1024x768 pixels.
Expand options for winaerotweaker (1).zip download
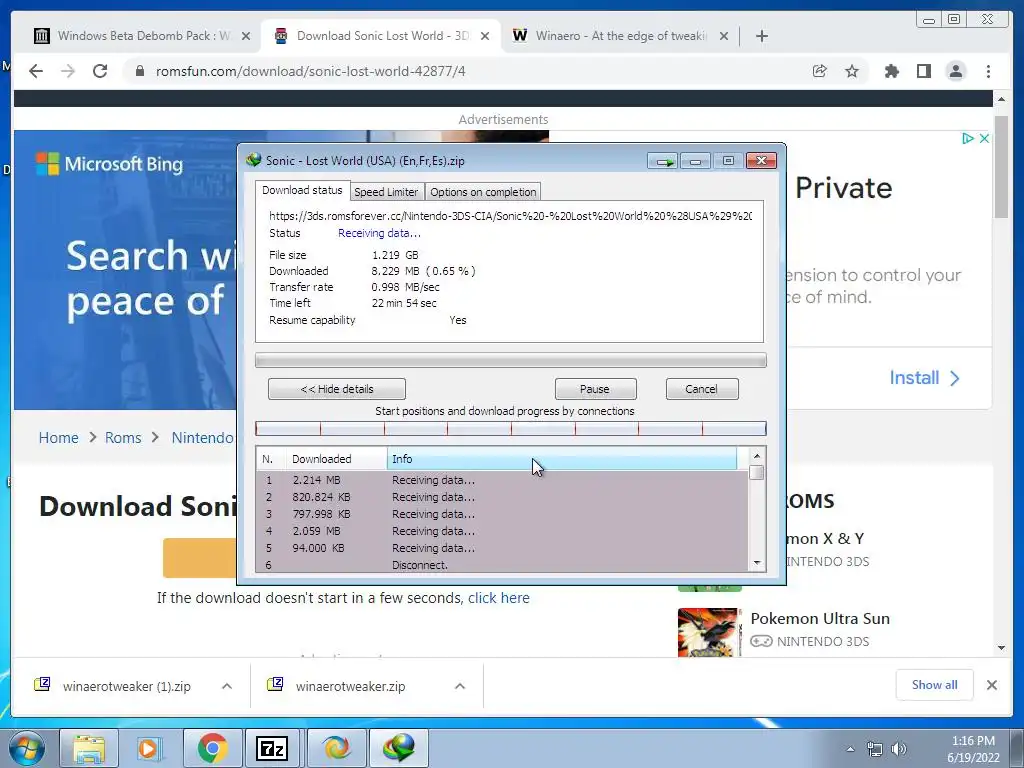point(227,686)
